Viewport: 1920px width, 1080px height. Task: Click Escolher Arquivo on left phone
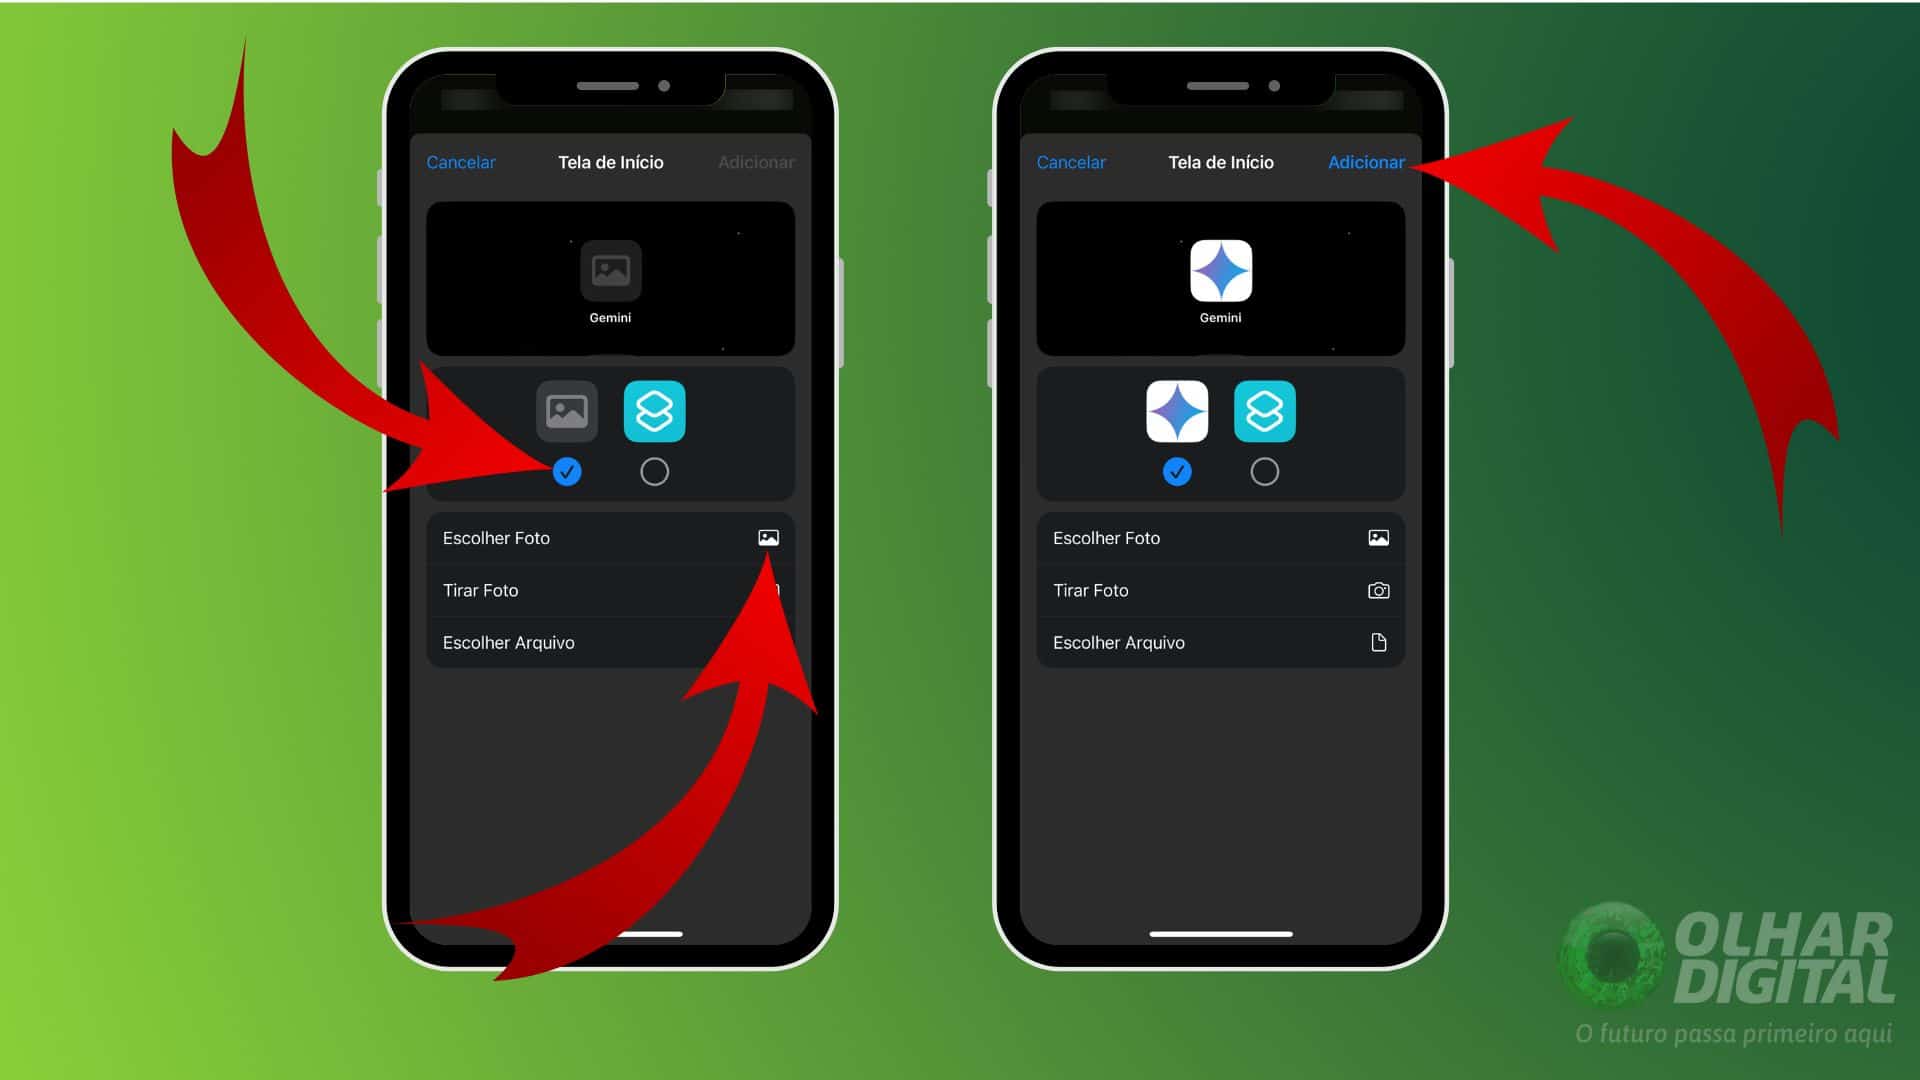click(506, 642)
